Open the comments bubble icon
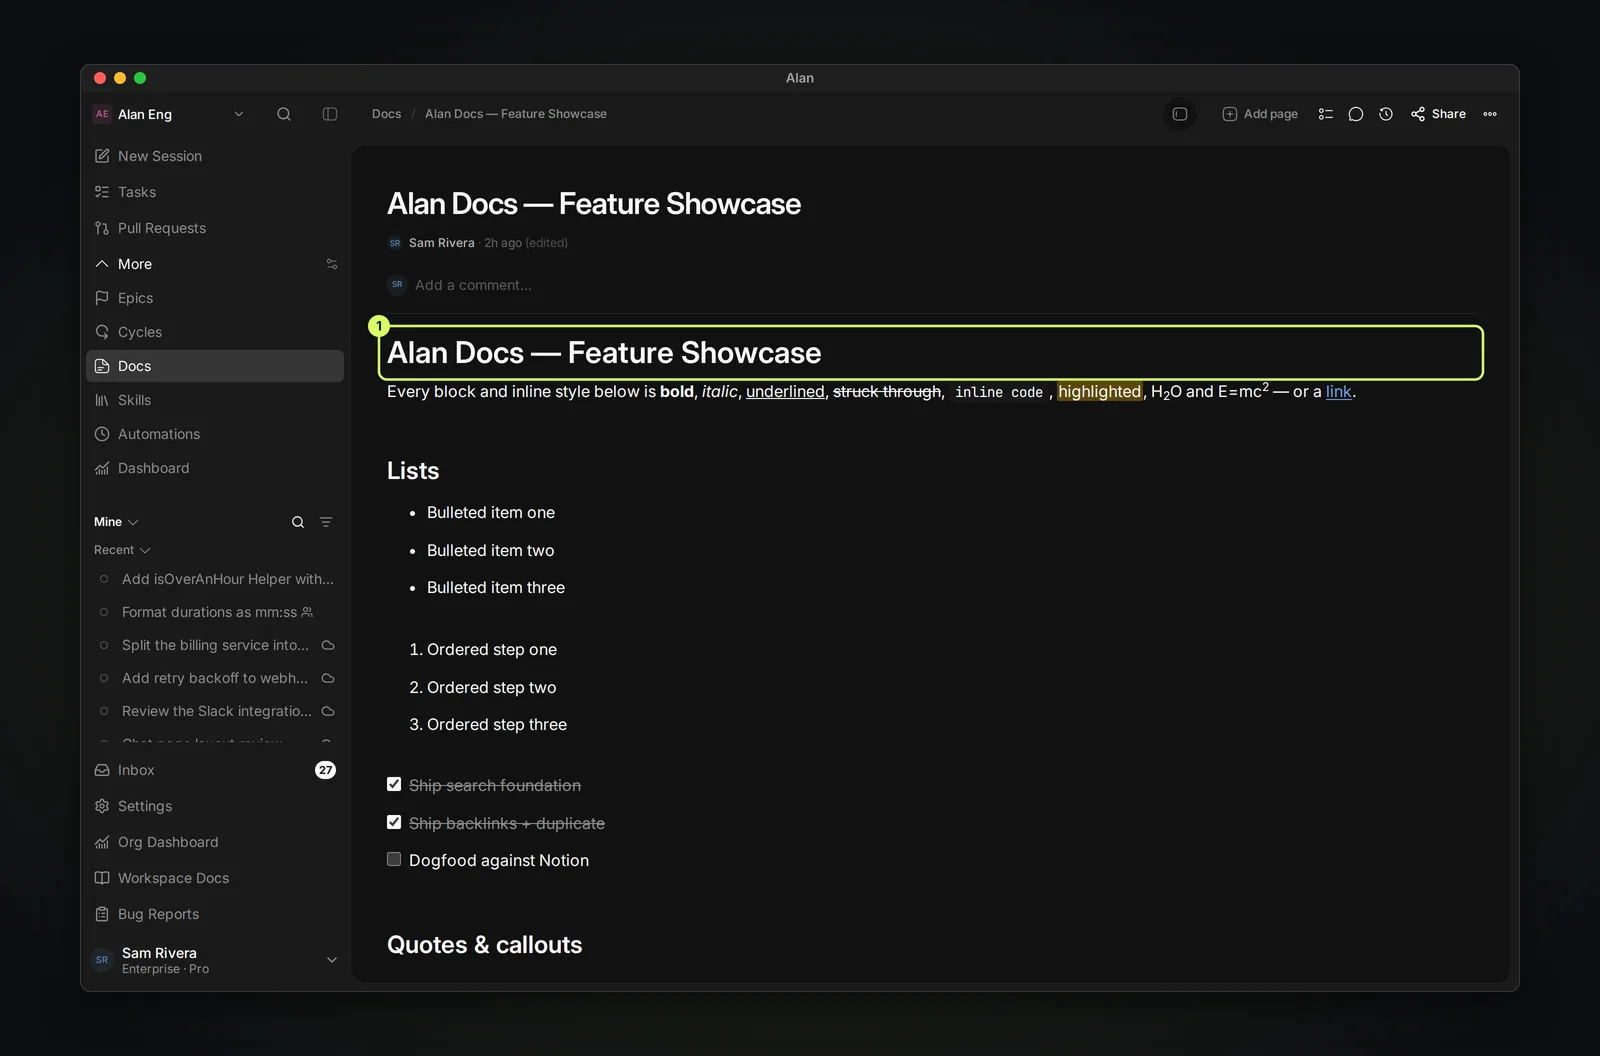Screen dimensions: 1600x1056 click(1356, 114)
